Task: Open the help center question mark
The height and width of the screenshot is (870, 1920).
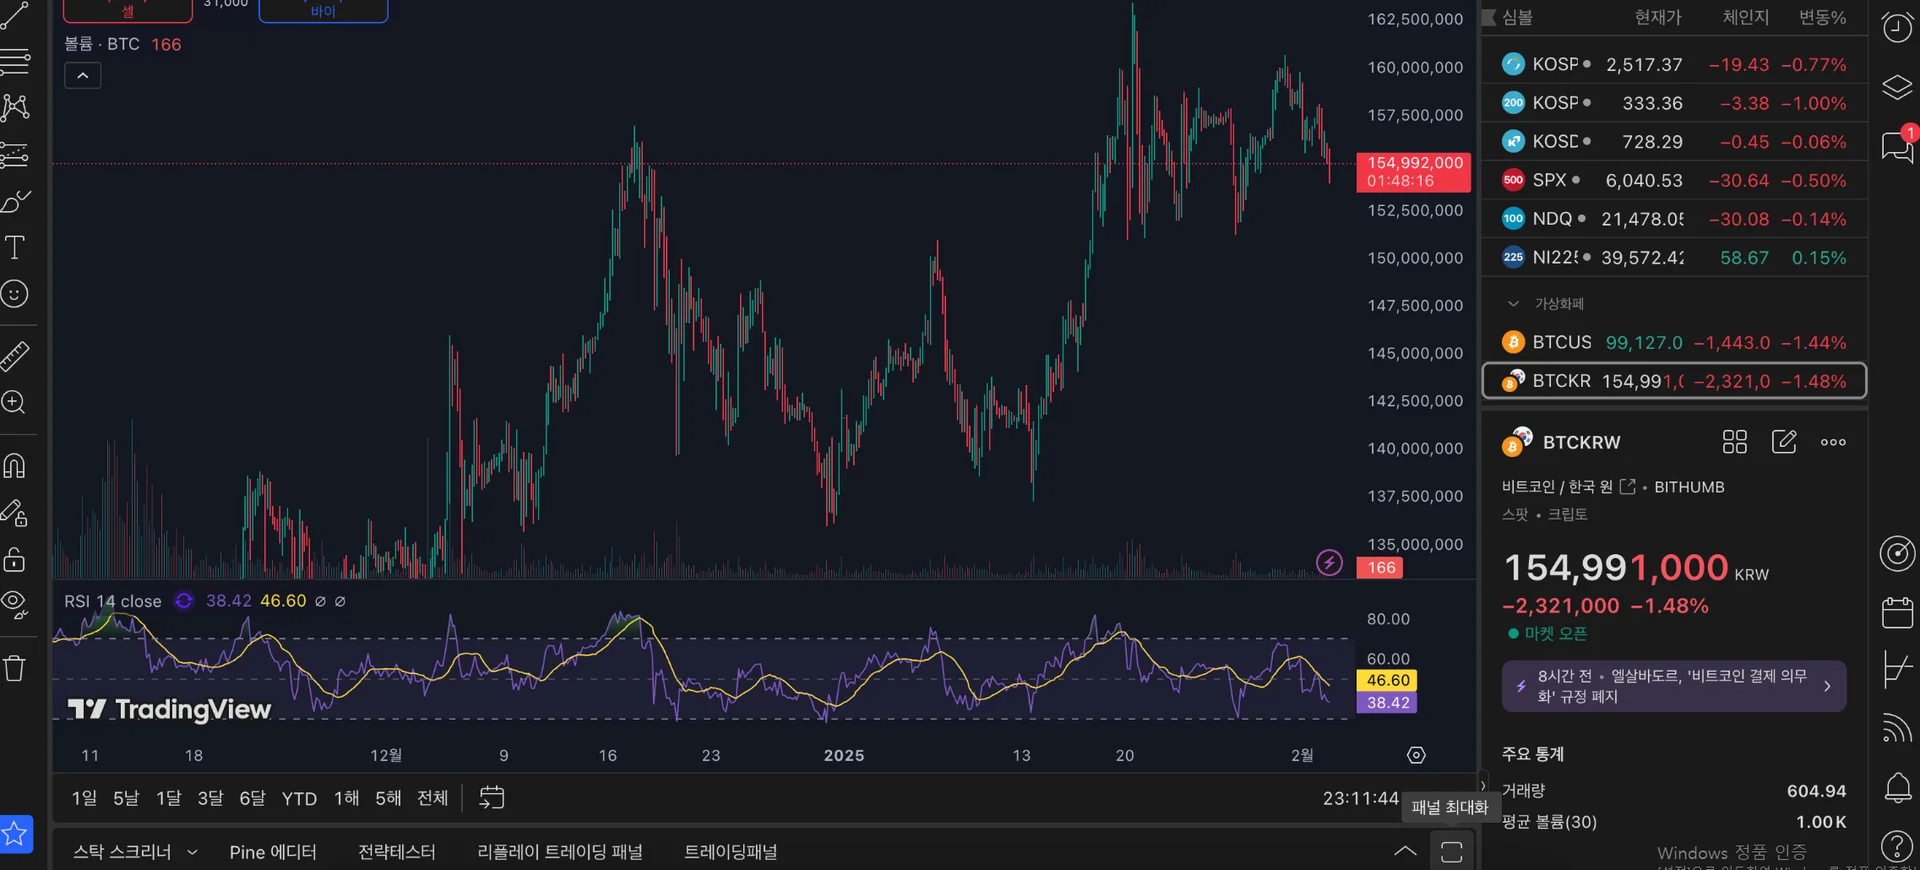Action: tap(1897, 846)
